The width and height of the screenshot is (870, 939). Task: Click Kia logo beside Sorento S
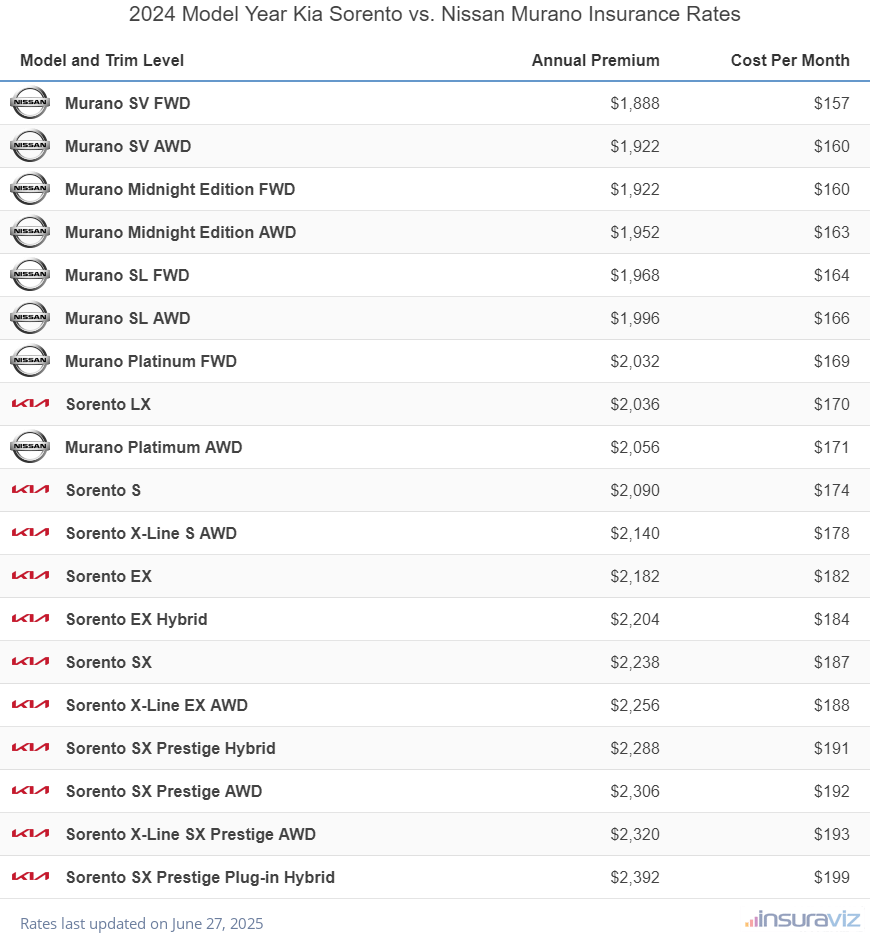coord(31,490)
